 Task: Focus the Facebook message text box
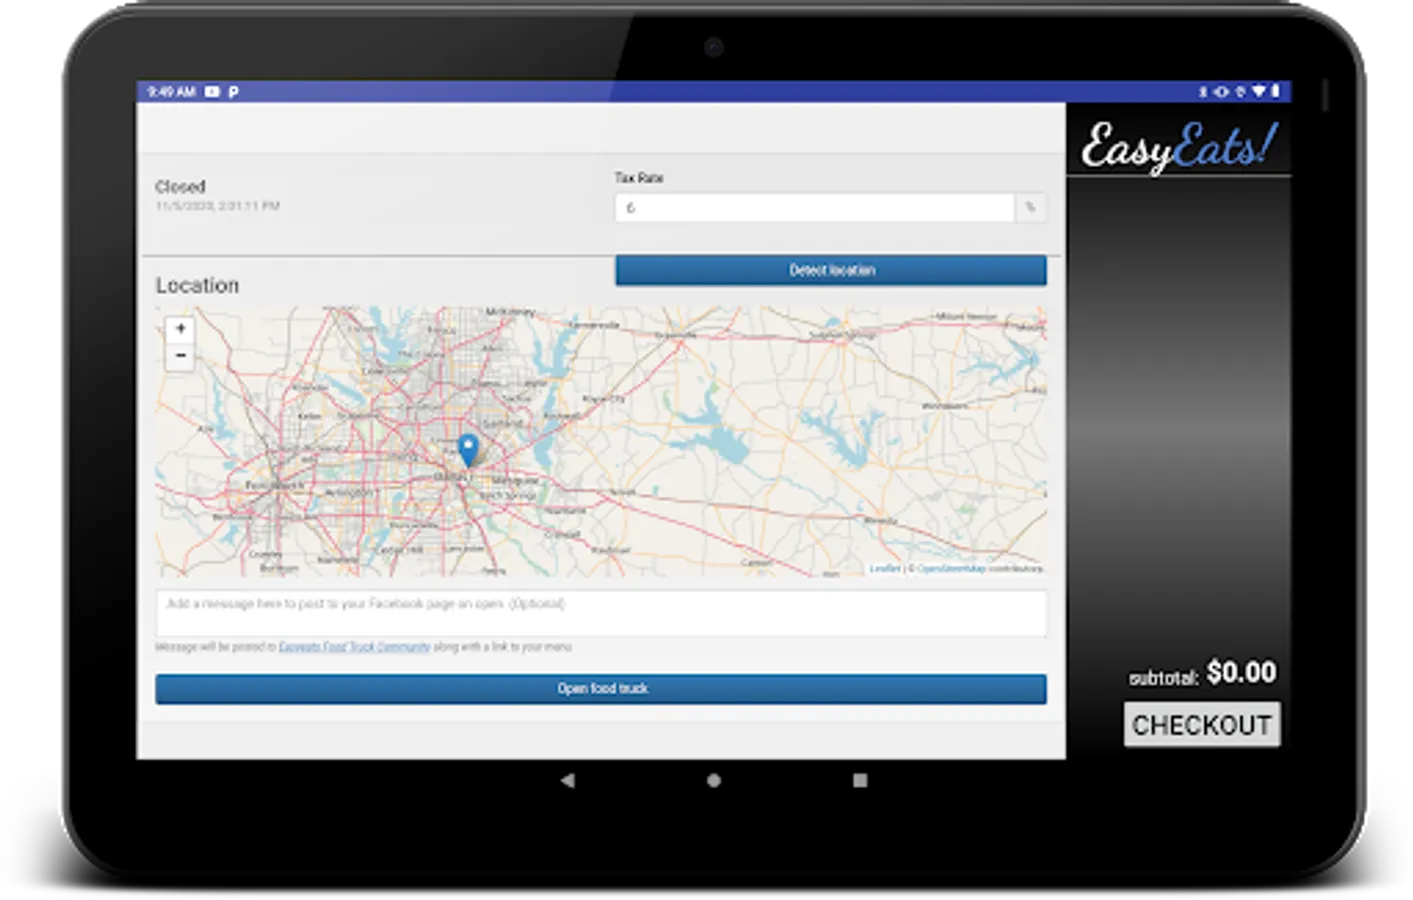click(x=601, y=613)
